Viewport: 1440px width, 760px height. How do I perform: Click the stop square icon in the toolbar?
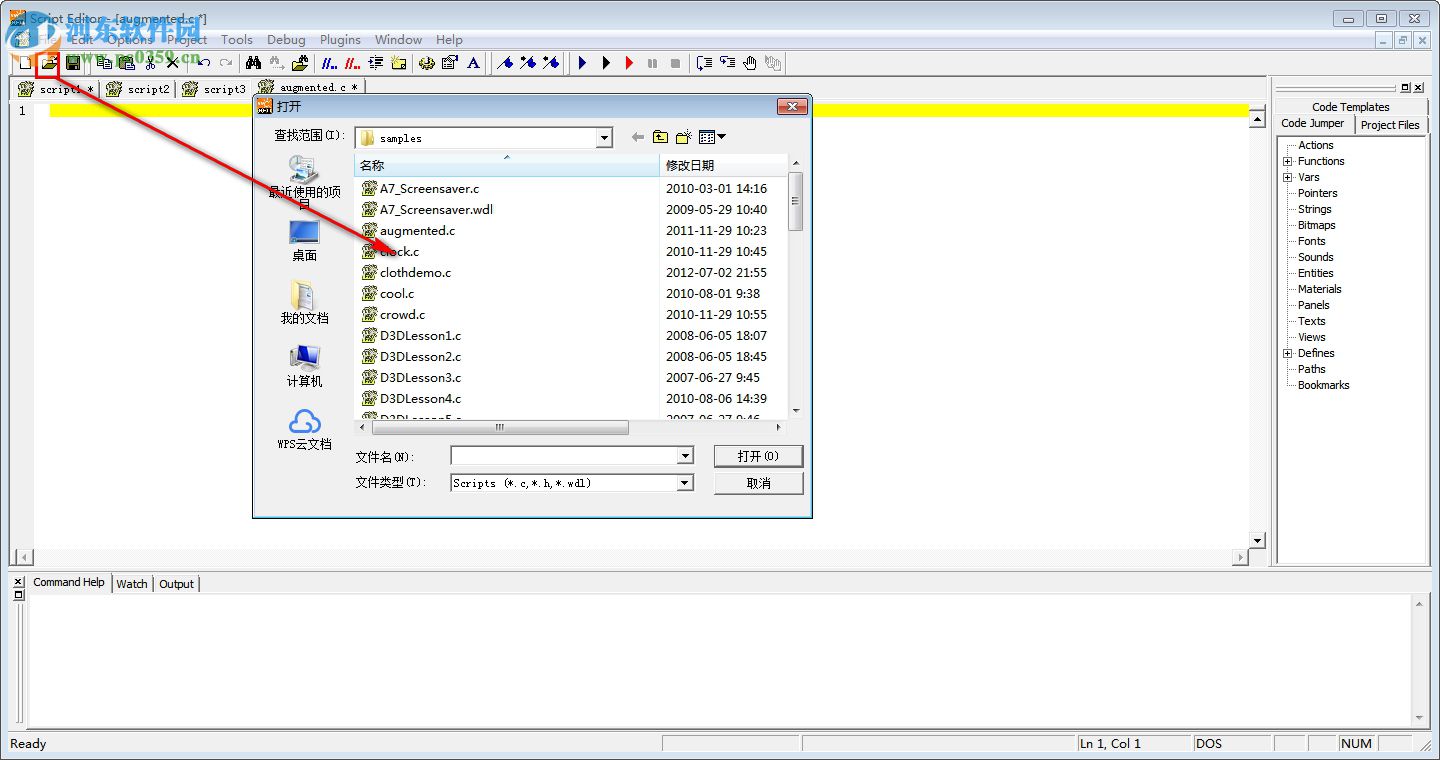tap(675, 63)
